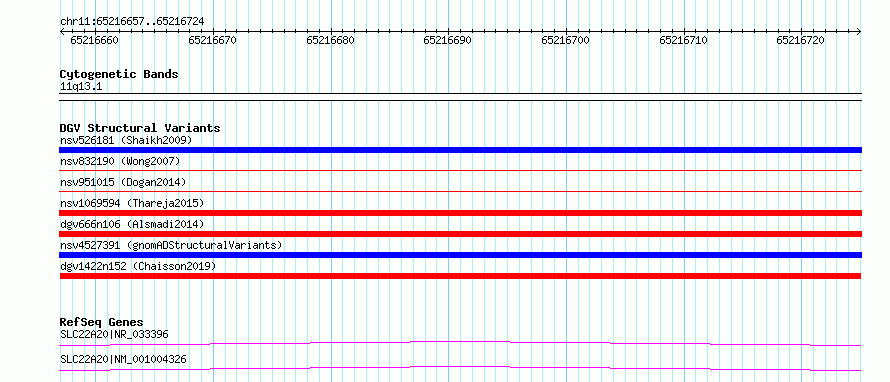Open SLC22A20|NR_033396 gene label
This screenshot has height=382, width=890.
click(114, 334)
